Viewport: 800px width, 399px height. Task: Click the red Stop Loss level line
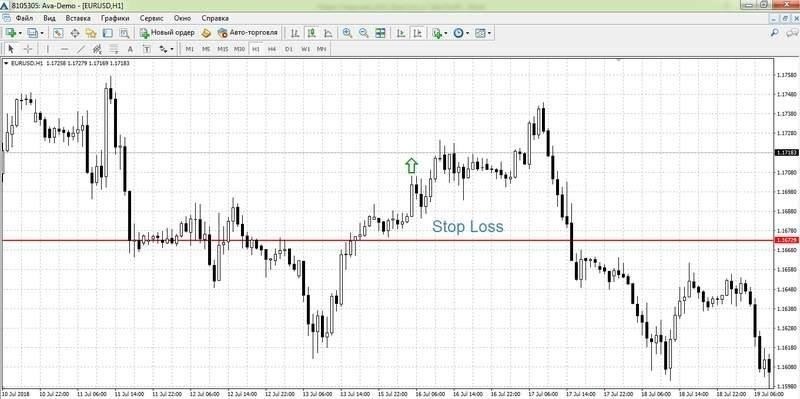tap(388, 240)
